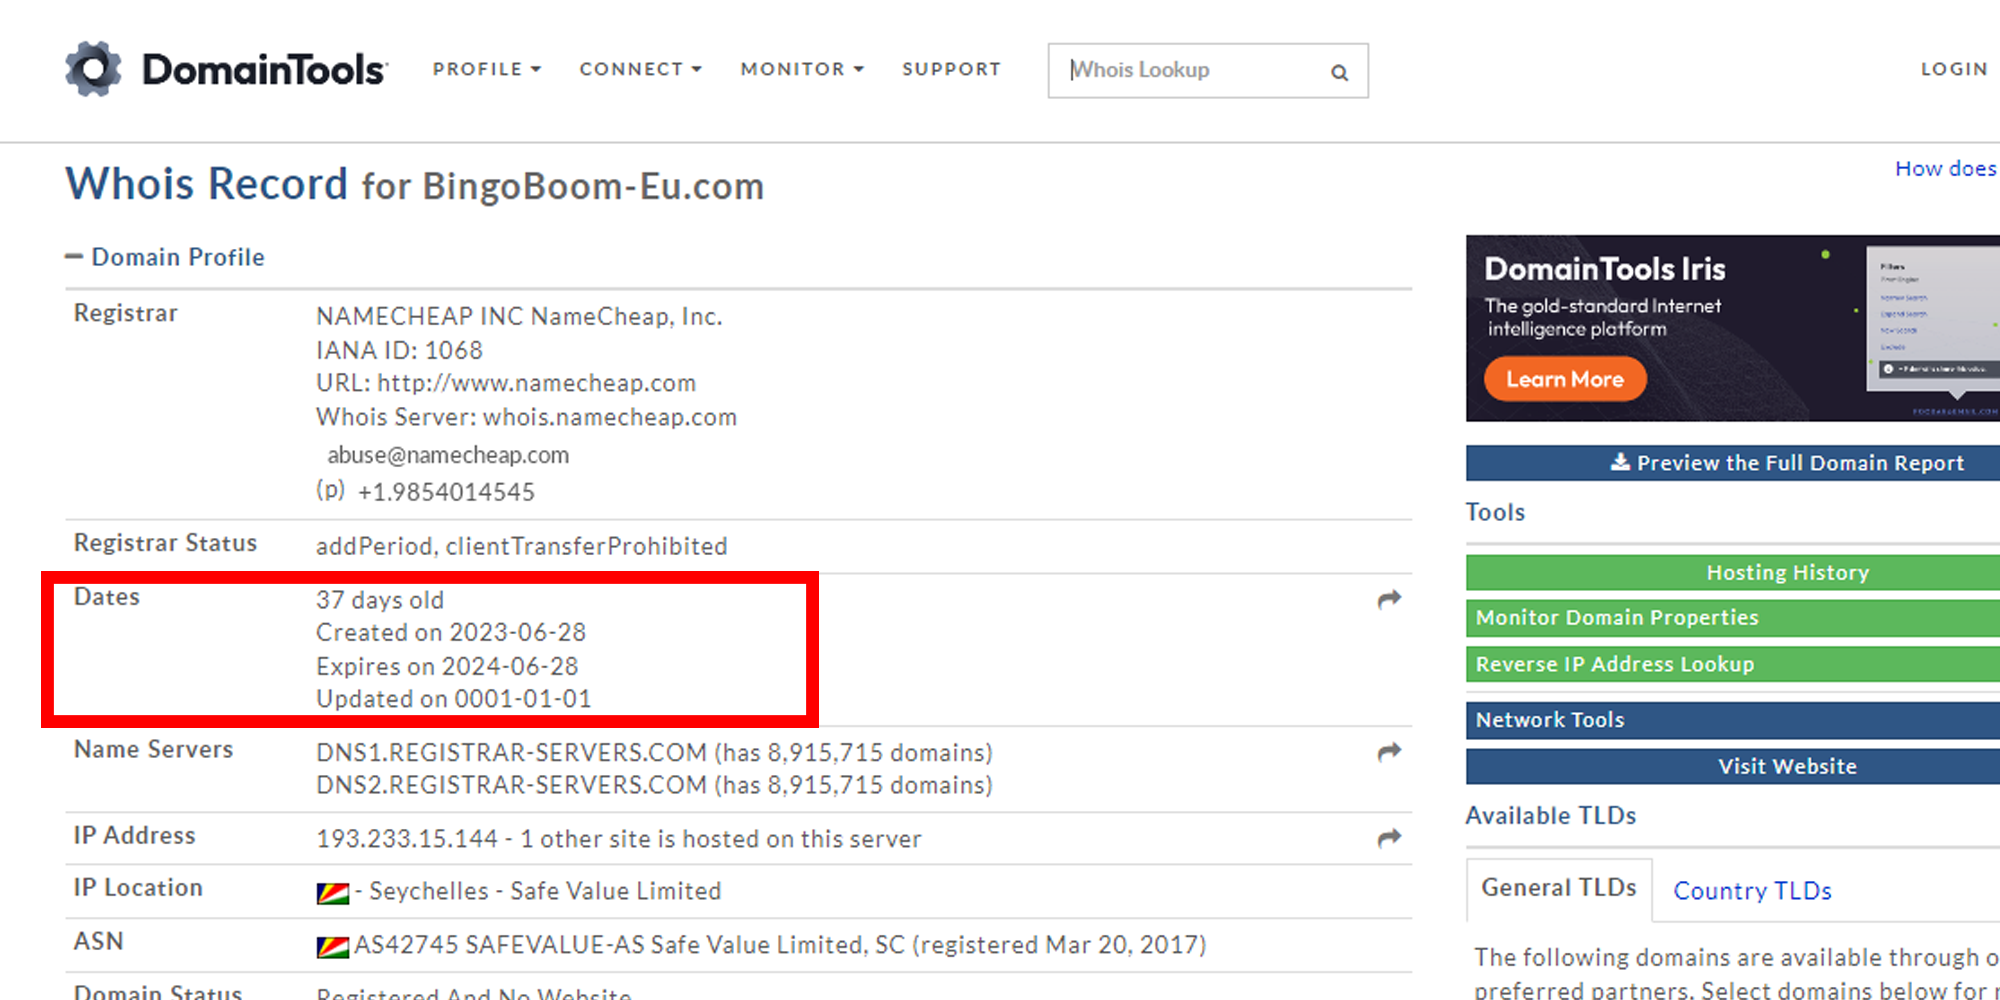
Task: Click the registrar phone +1.9854014545 text
Action: (446, 492)
